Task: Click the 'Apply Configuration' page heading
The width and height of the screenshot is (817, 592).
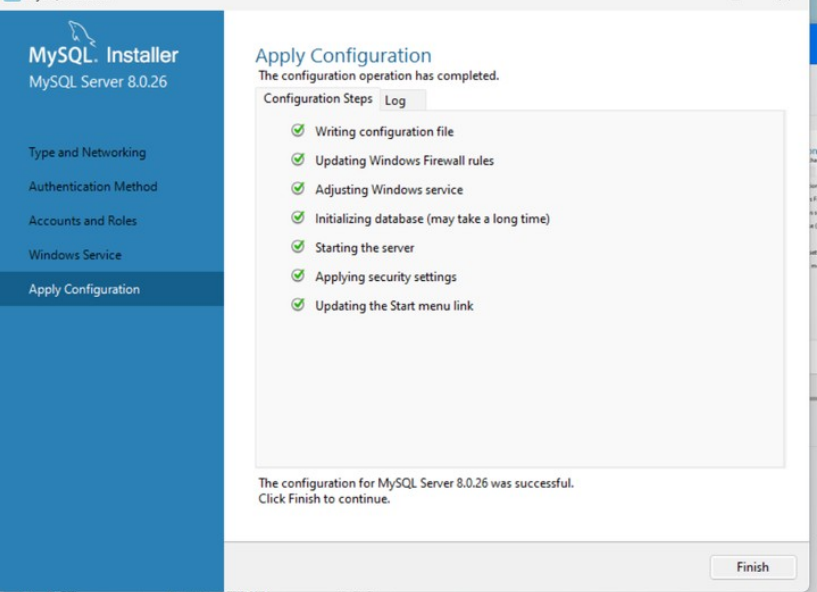Action: coord(343,56)
